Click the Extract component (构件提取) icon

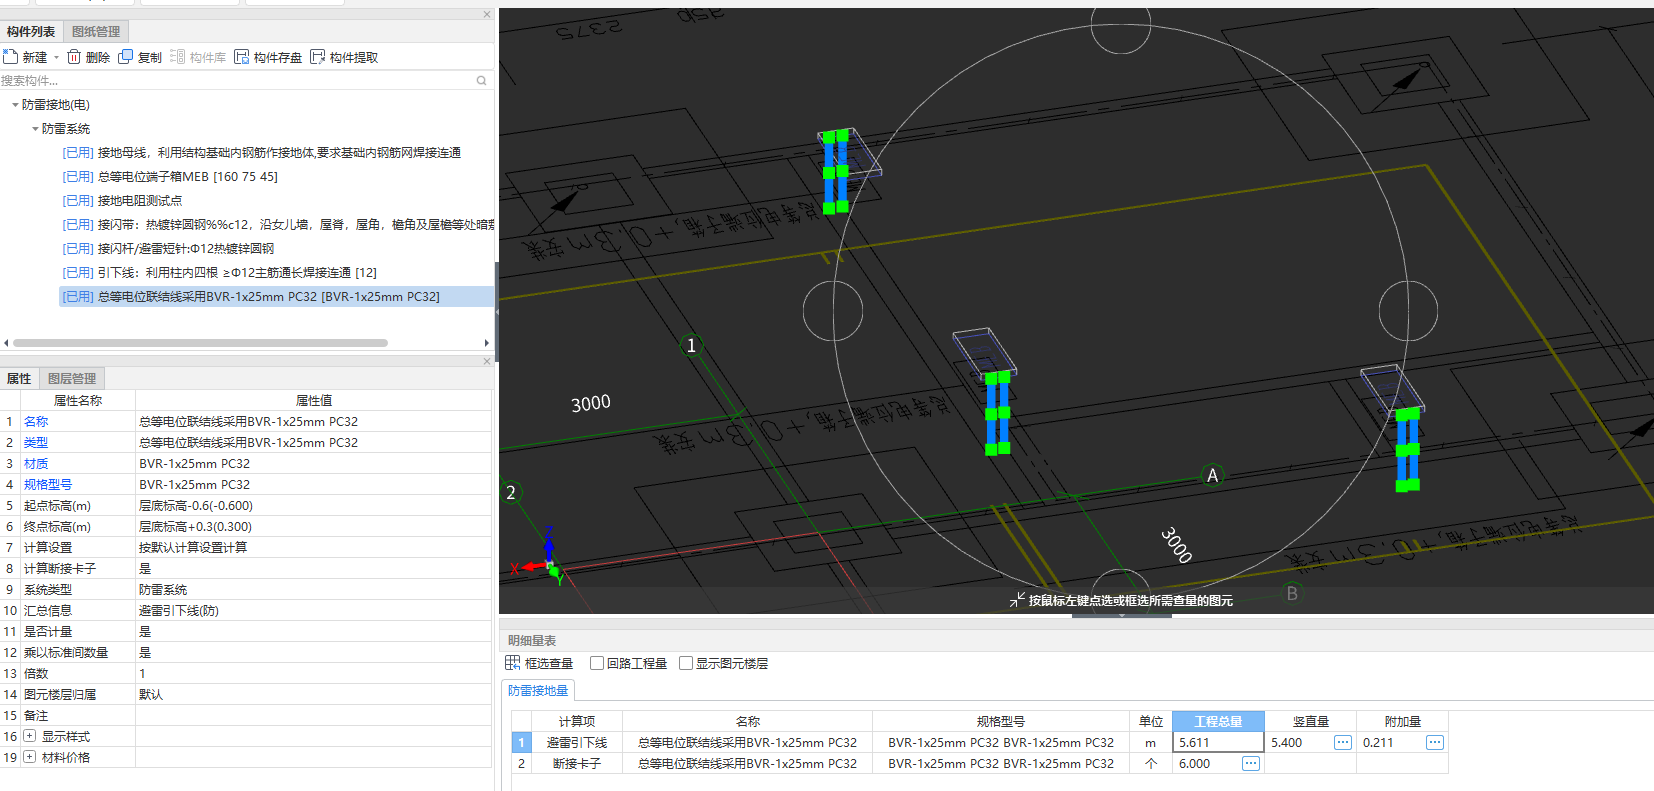point(318,57)
